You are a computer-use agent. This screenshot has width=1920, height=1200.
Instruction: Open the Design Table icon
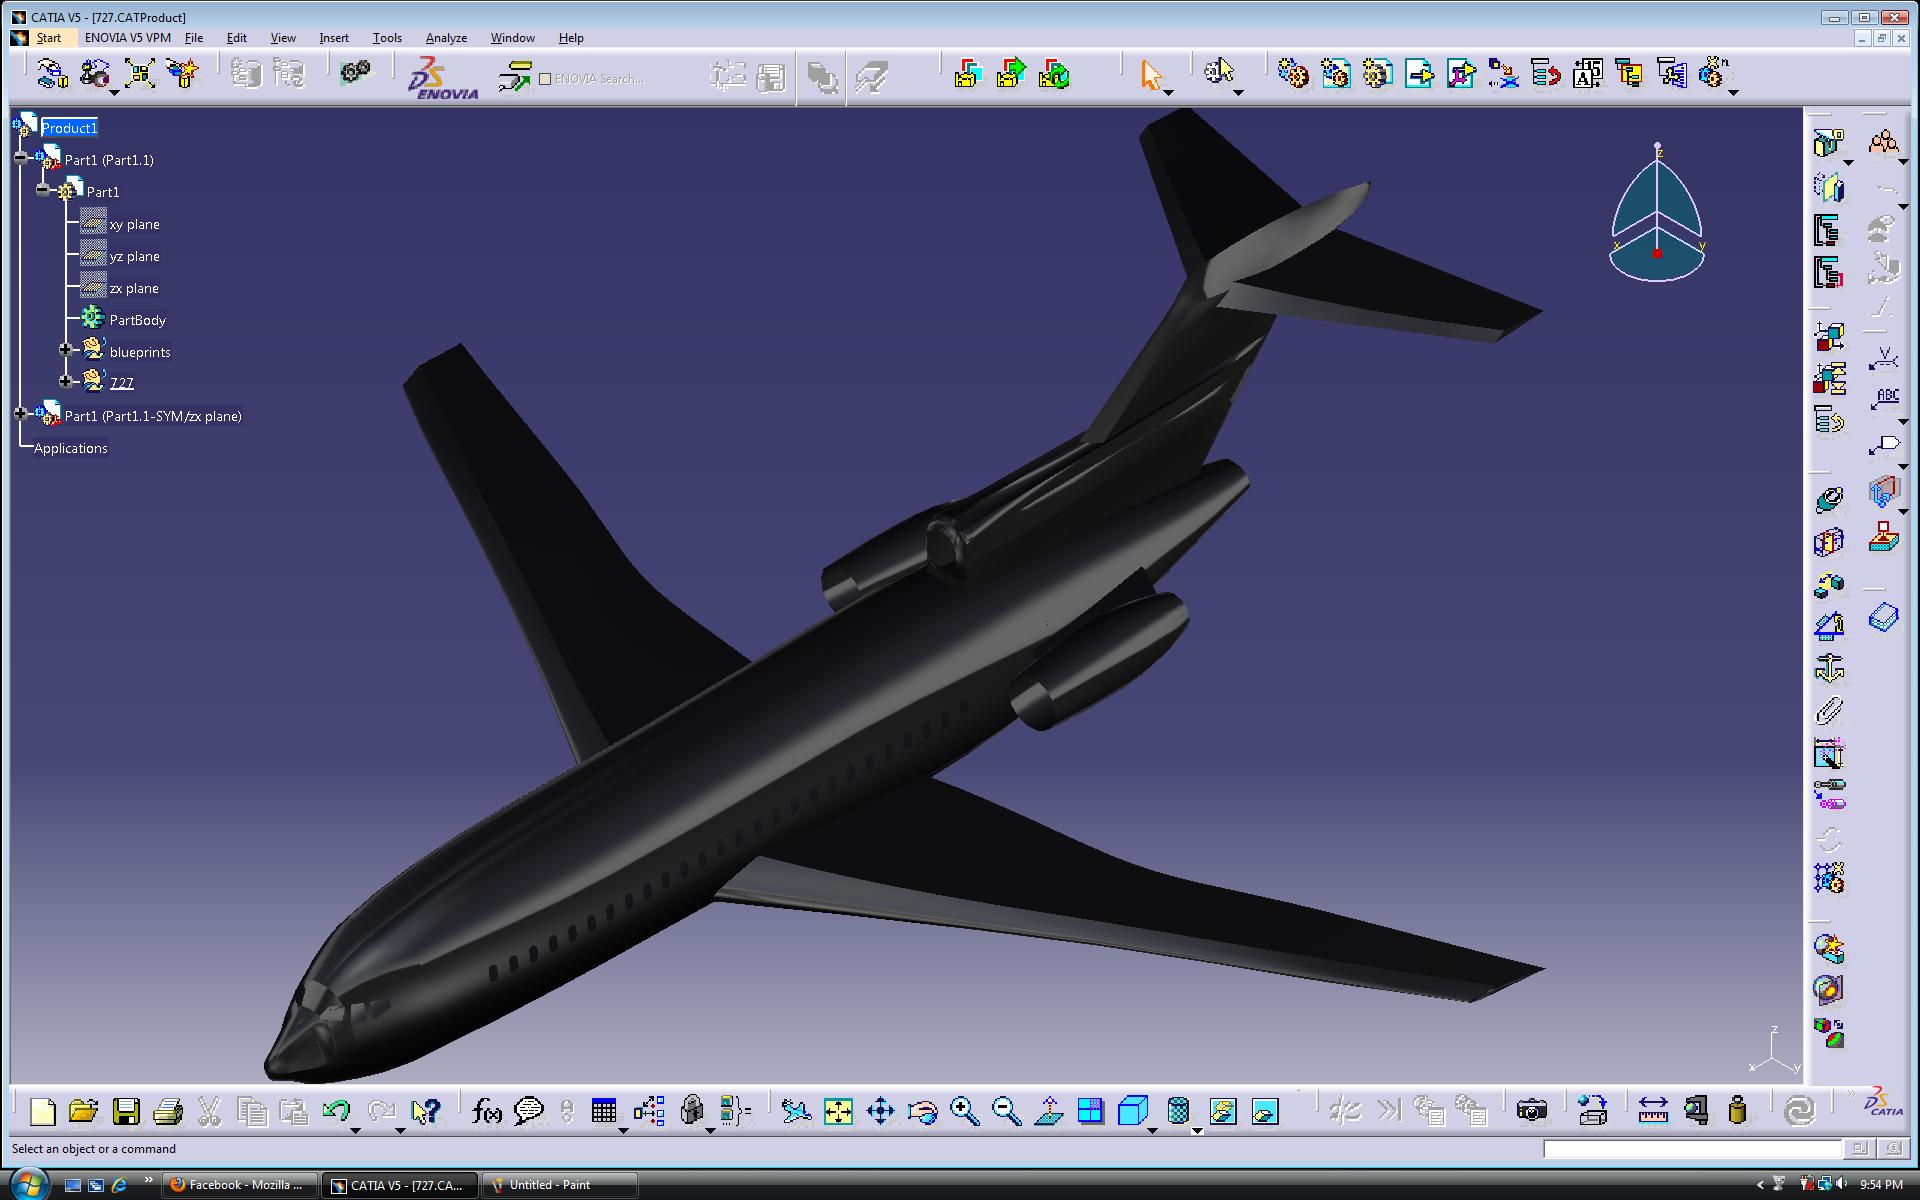click(x=604, y=1111)
